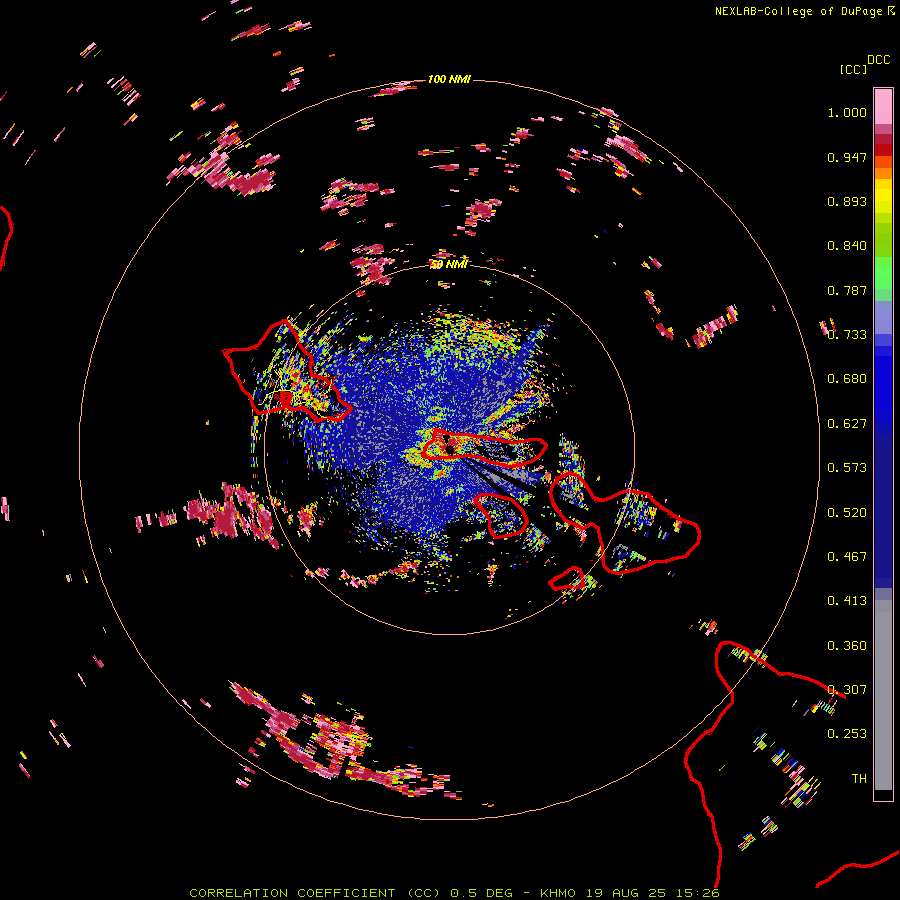Select the black bottom segment of the color bar

(x=883, y=795)
